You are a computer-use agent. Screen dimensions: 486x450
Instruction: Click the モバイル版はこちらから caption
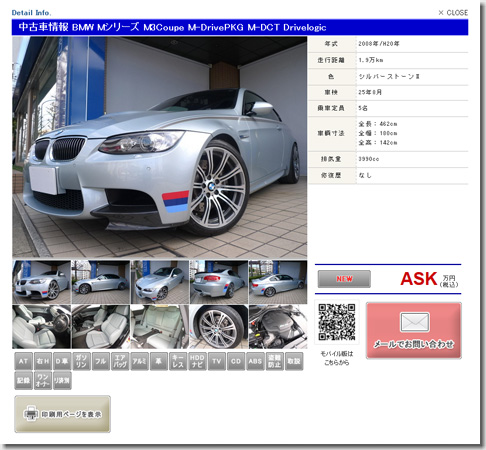[x=337, y=358]
